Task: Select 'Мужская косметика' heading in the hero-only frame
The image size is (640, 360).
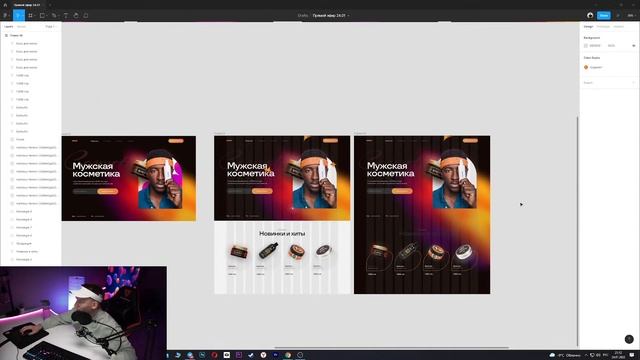Action: (96, 170)
